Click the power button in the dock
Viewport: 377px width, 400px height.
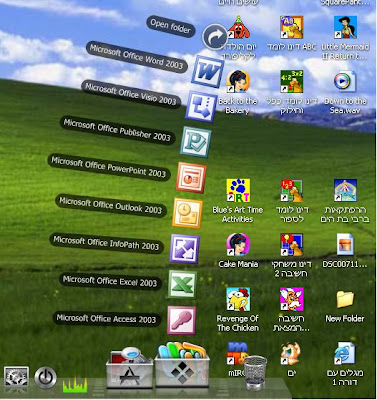click(45, 378)
